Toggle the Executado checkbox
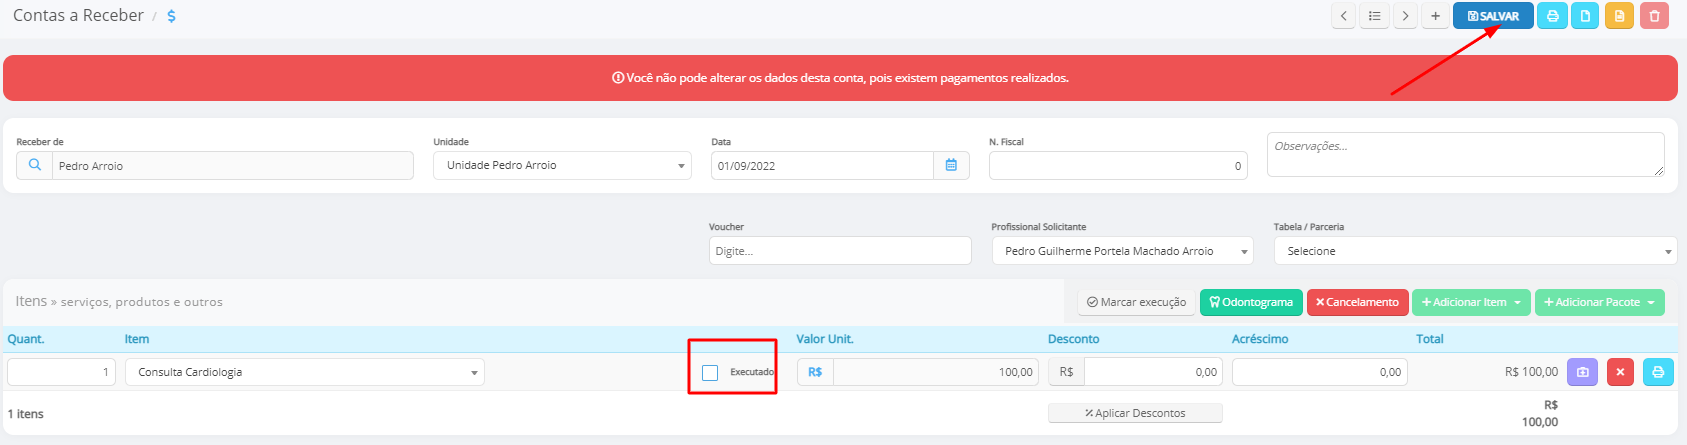1687x445 pixels. (x=710, y=373)
